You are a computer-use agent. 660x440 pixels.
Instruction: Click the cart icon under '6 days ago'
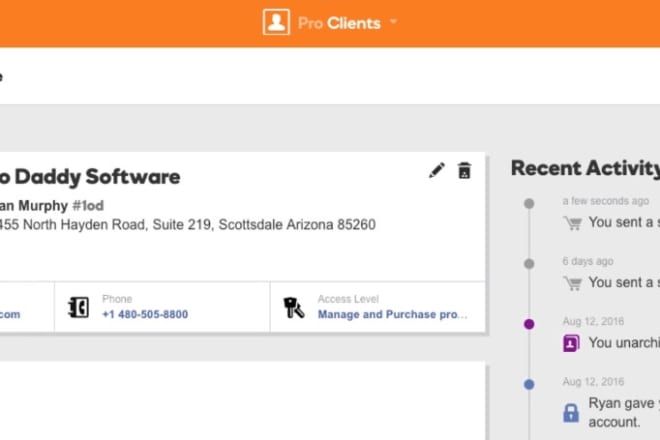pos(573,283)
